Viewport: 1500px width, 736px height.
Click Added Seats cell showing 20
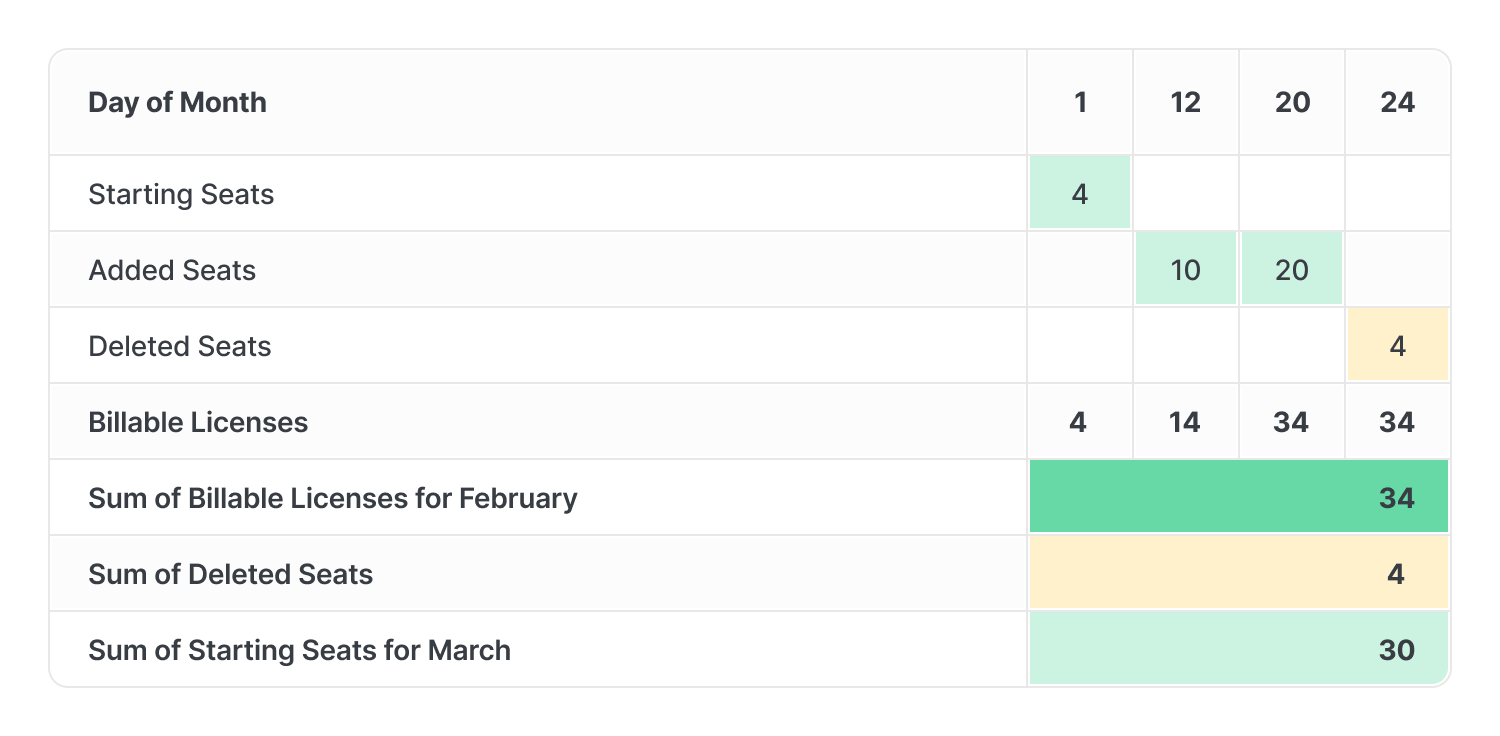click(1292, 269)
